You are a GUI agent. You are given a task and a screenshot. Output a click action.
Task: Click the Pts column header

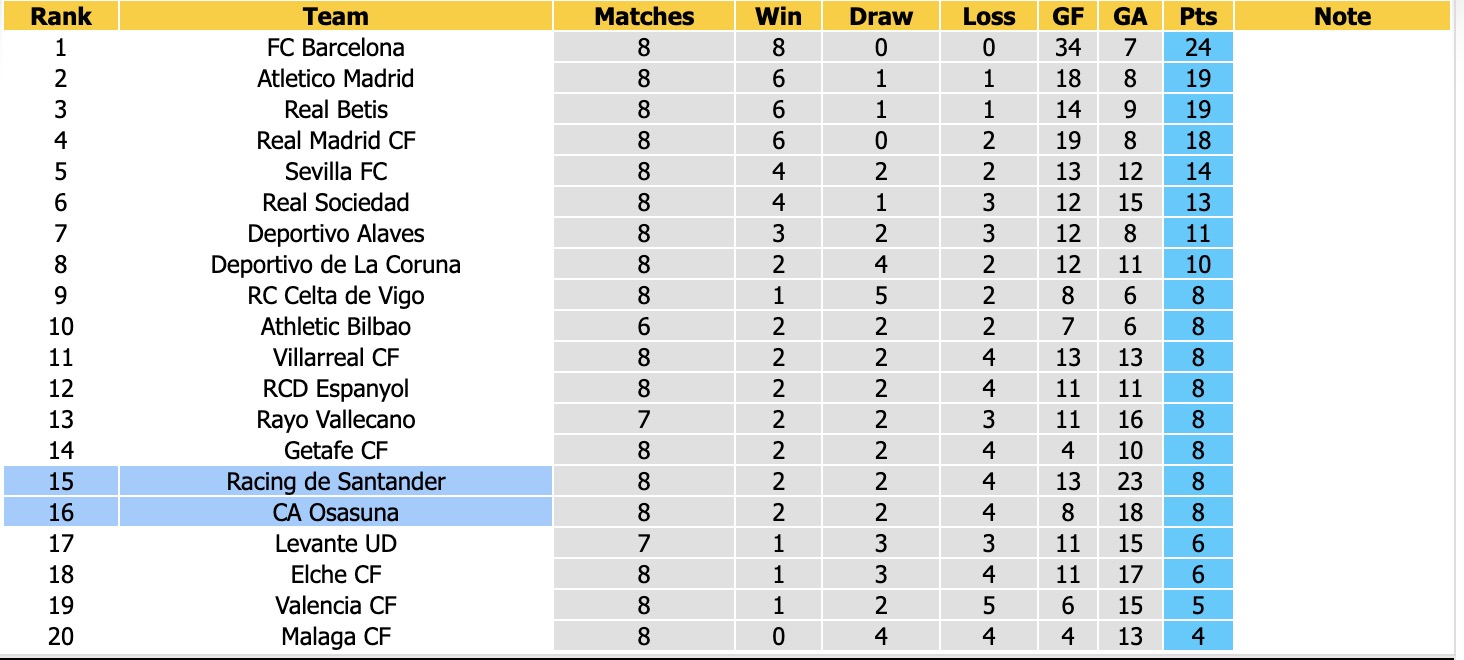(x=1198, y=16)
